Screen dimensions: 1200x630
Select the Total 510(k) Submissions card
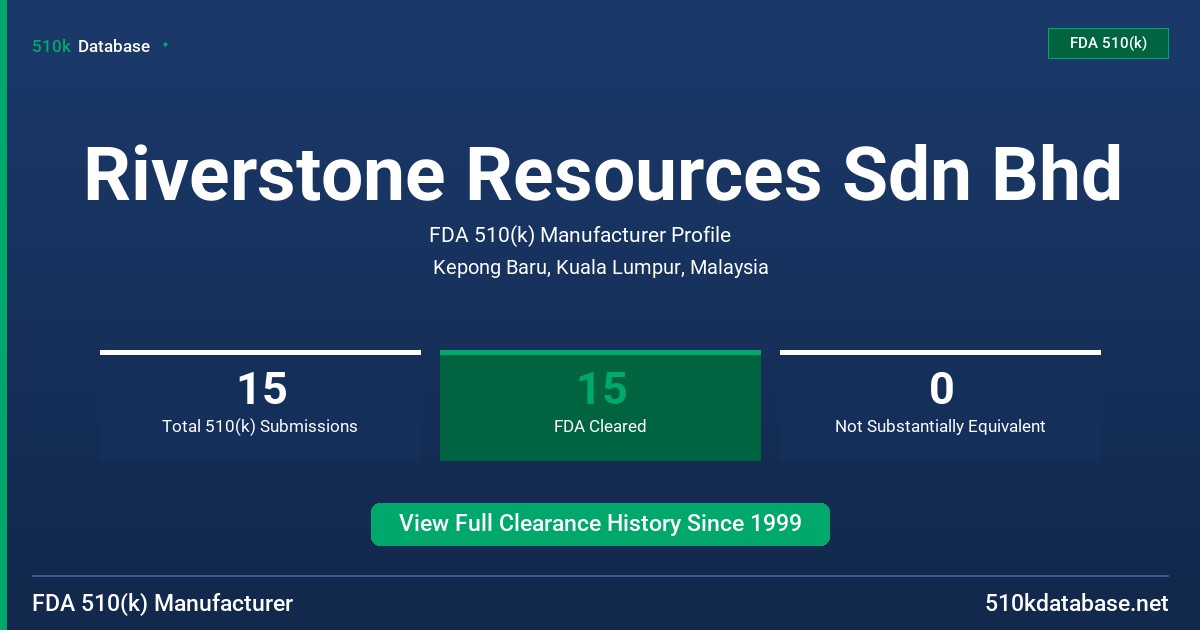(x=260, y=405)
